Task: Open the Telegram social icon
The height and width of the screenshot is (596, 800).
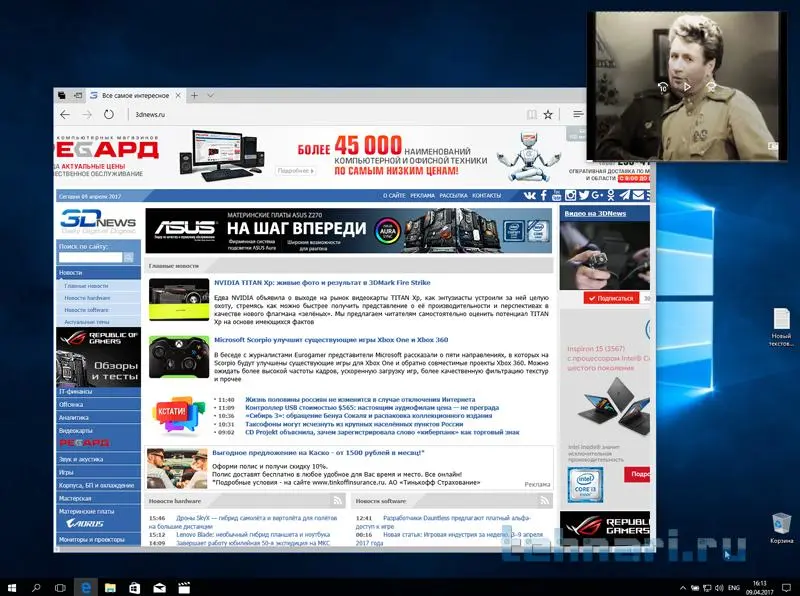Action: (624, 195)
